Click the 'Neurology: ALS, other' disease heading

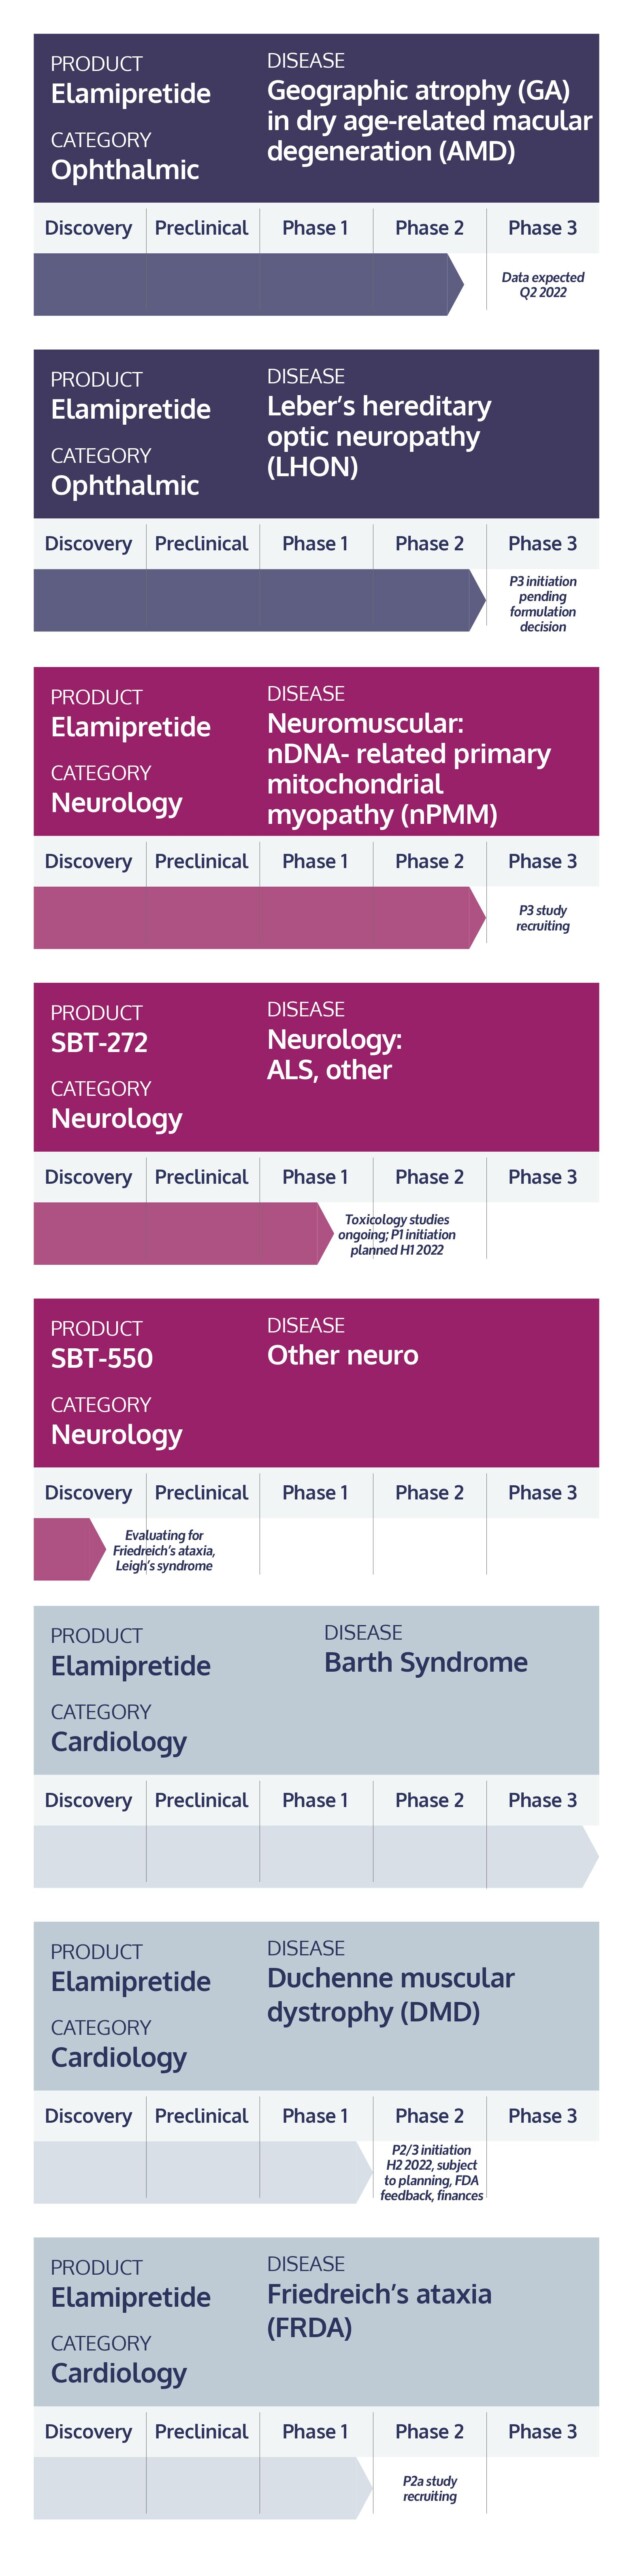(x=334, y=1055)
